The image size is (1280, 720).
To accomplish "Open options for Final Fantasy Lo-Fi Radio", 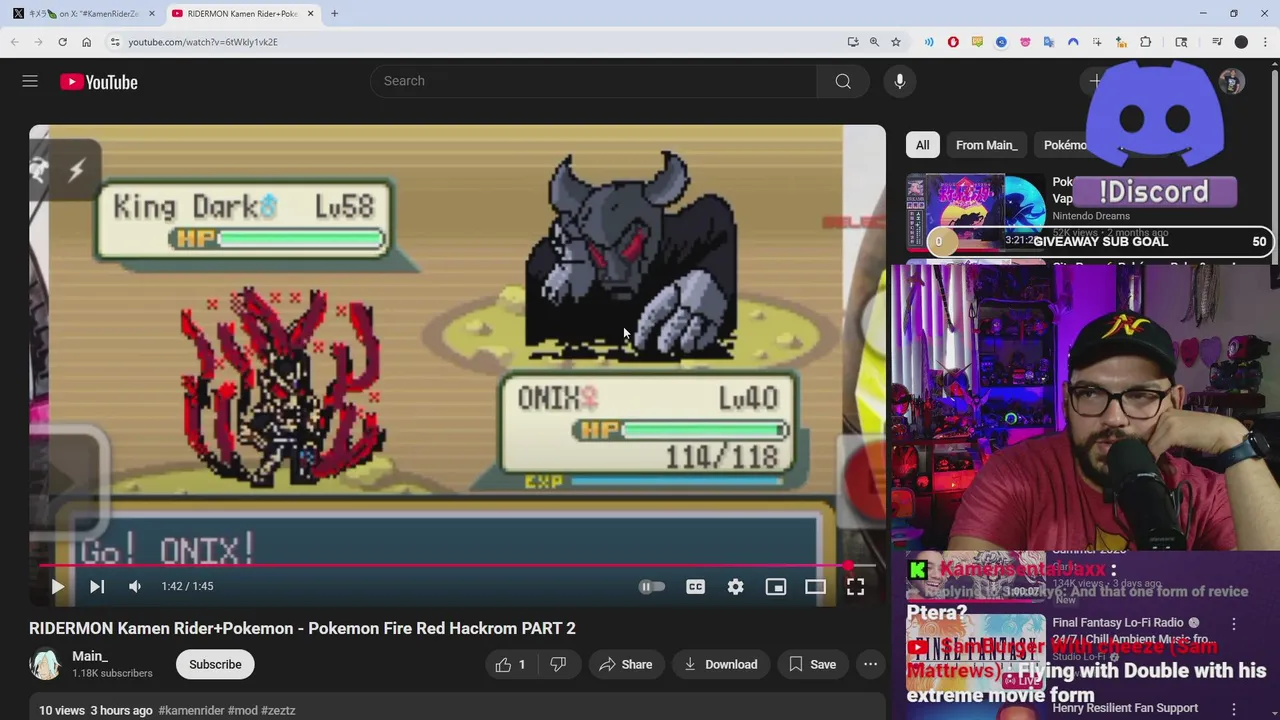I will point(1233,623).
